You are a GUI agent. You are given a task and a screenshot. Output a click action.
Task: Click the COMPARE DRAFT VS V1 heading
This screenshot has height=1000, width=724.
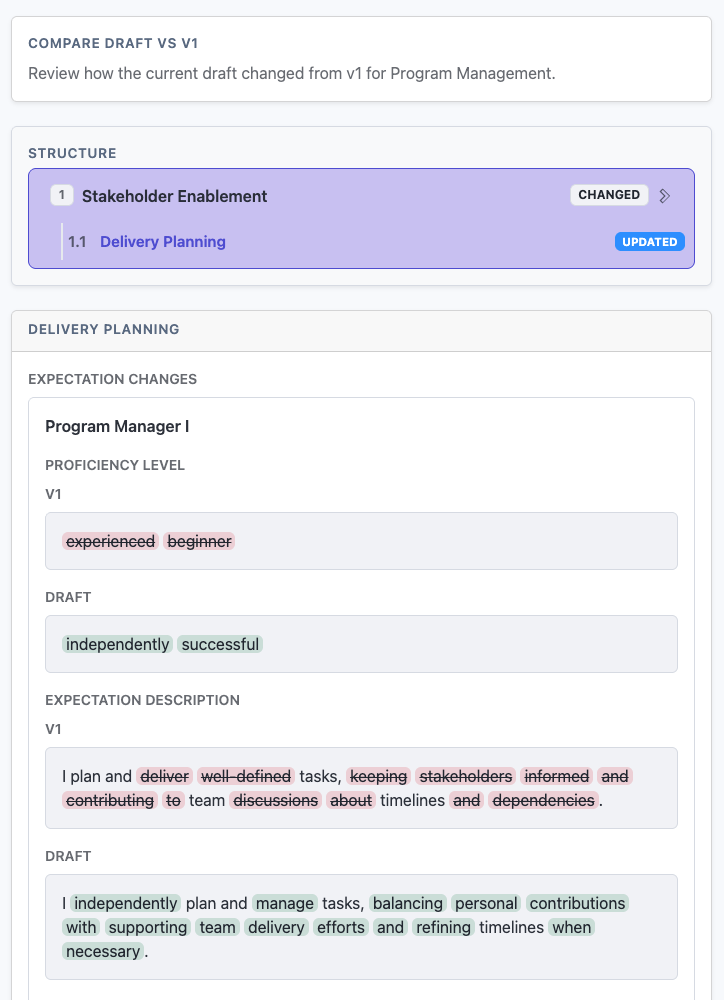click(x=112, y=43)
